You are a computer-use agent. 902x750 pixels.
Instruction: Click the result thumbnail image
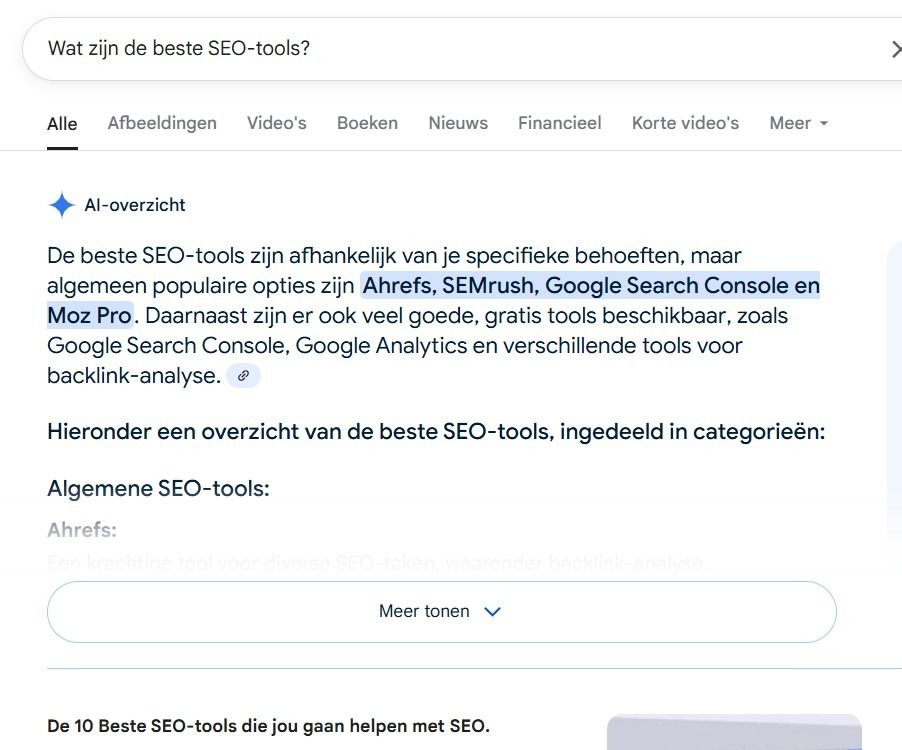click(x=734, y=732)
